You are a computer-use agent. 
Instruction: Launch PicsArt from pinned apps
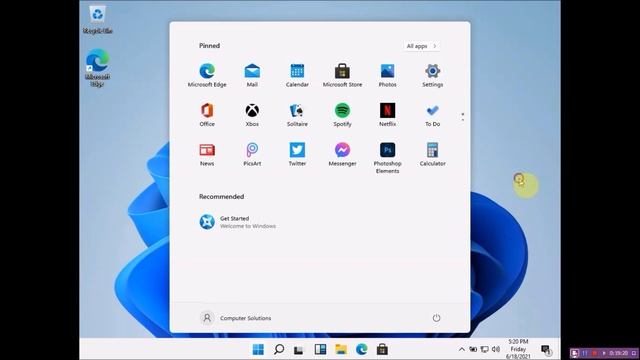pyautogui.click(x=252, y=154)
